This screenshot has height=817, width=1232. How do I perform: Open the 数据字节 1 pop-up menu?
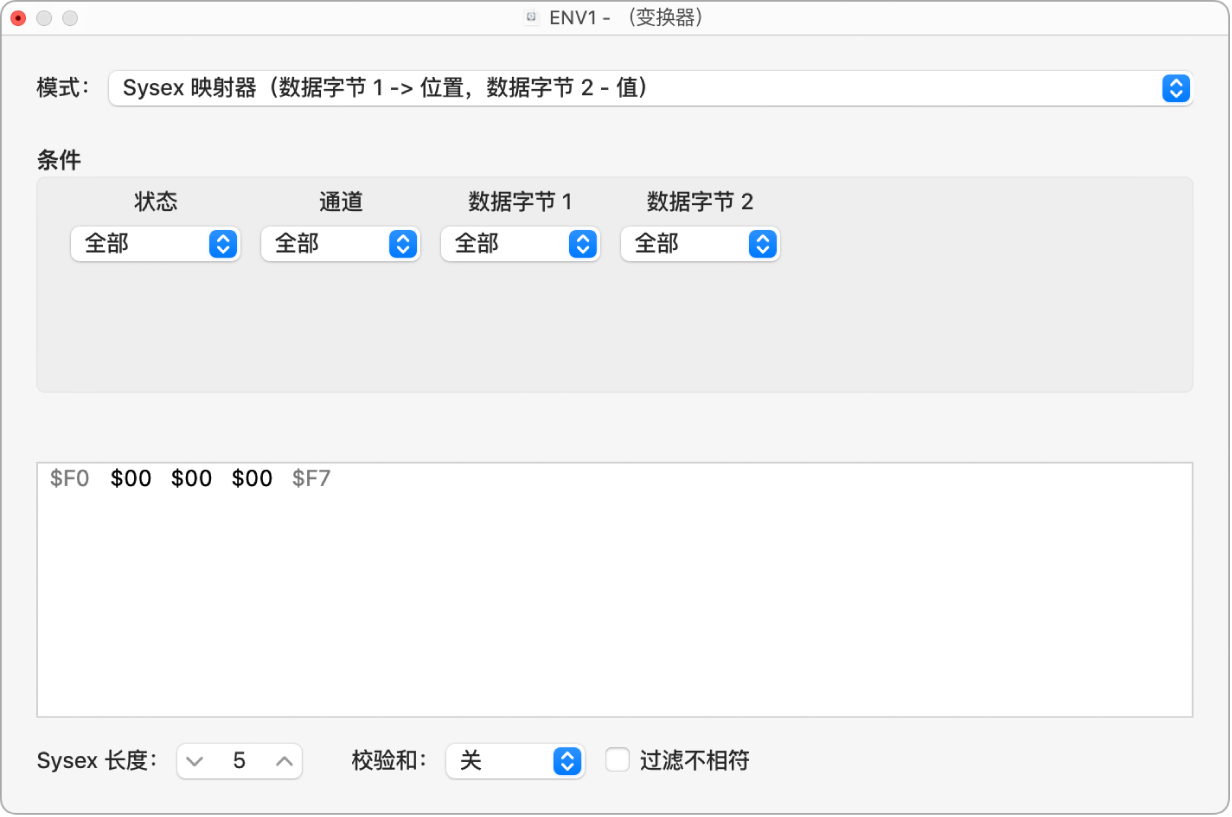[x=520, y=244]
